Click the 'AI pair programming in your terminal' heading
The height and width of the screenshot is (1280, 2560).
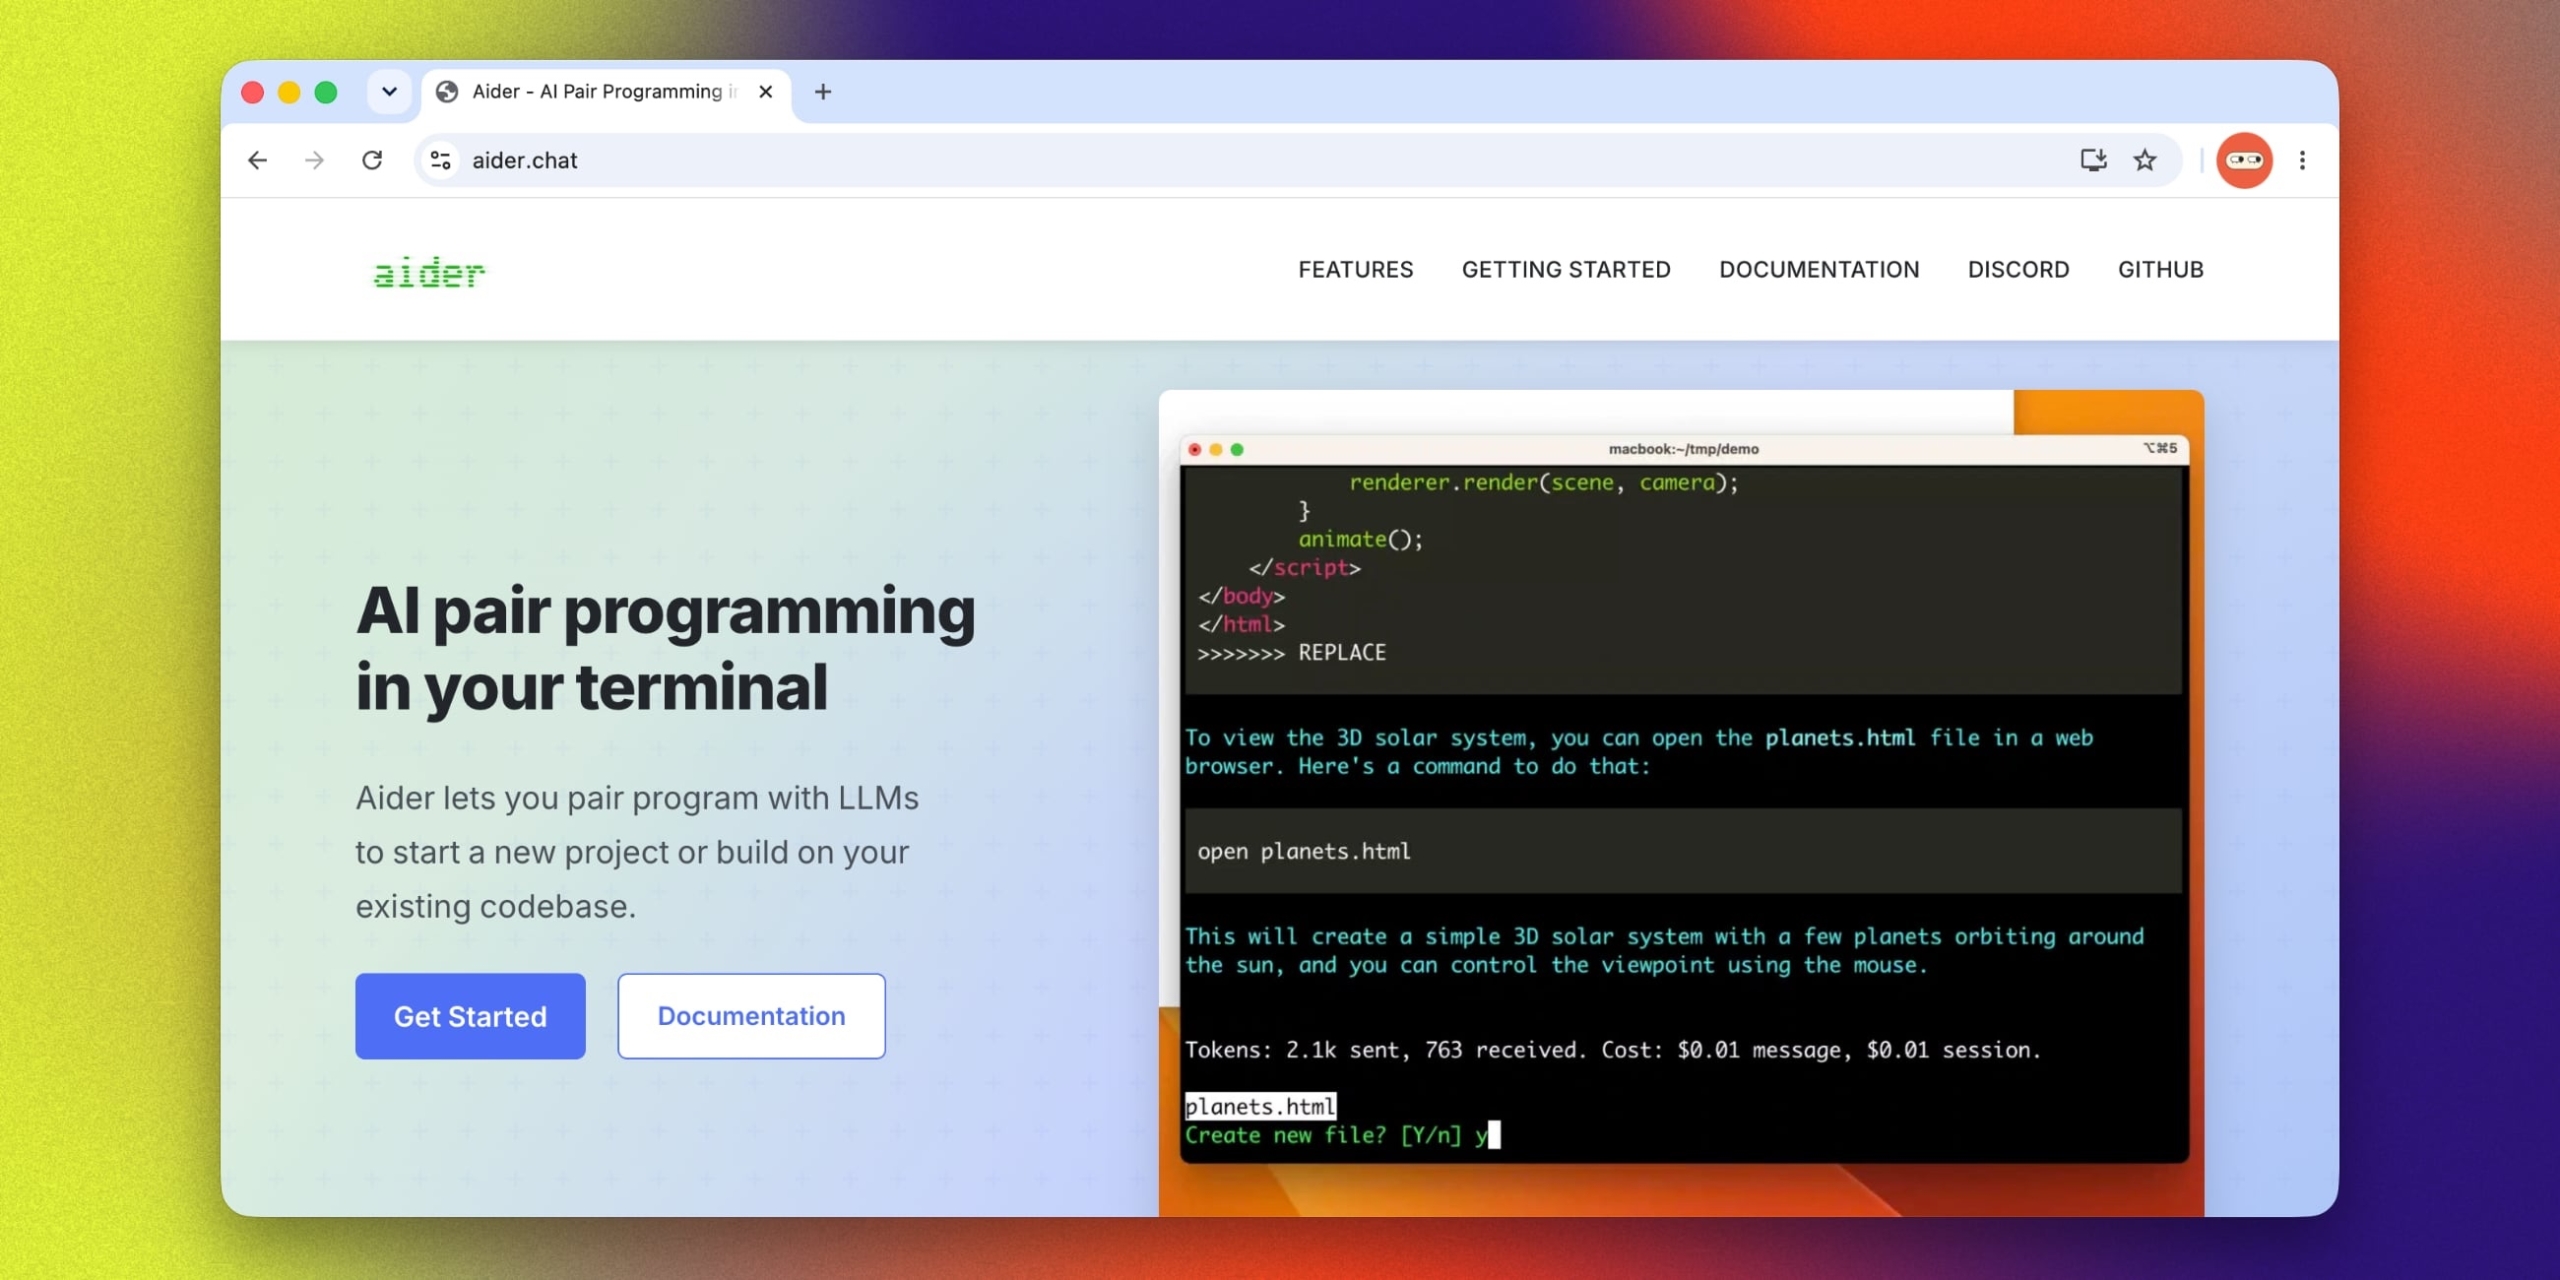(665, 648)
